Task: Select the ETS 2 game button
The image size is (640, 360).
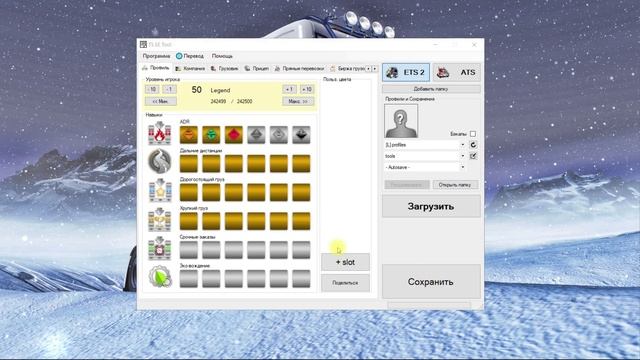Action: 406,73
